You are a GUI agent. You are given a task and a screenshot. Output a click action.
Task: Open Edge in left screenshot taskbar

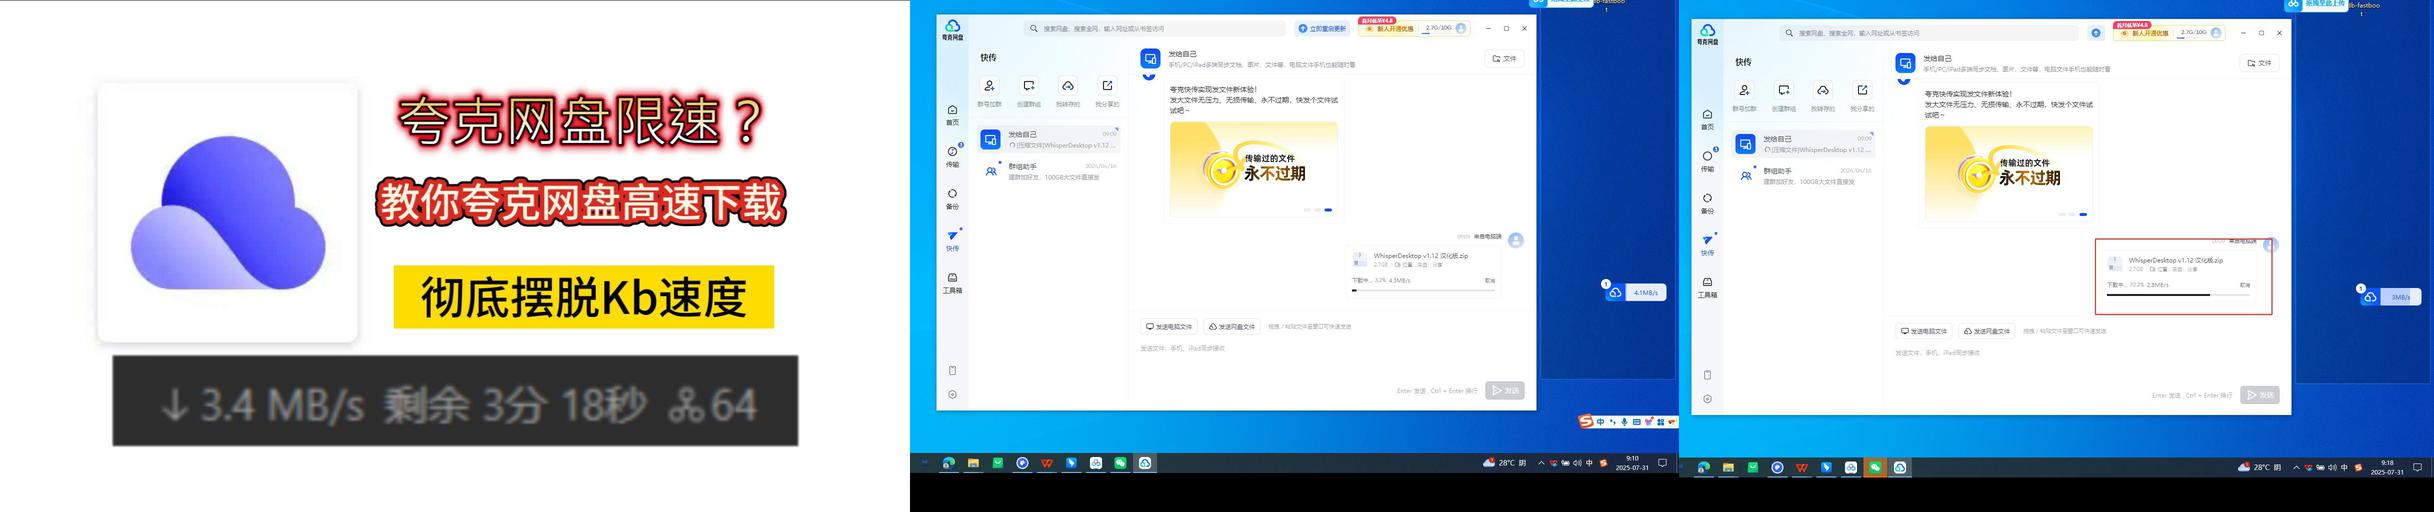point(948,463)
